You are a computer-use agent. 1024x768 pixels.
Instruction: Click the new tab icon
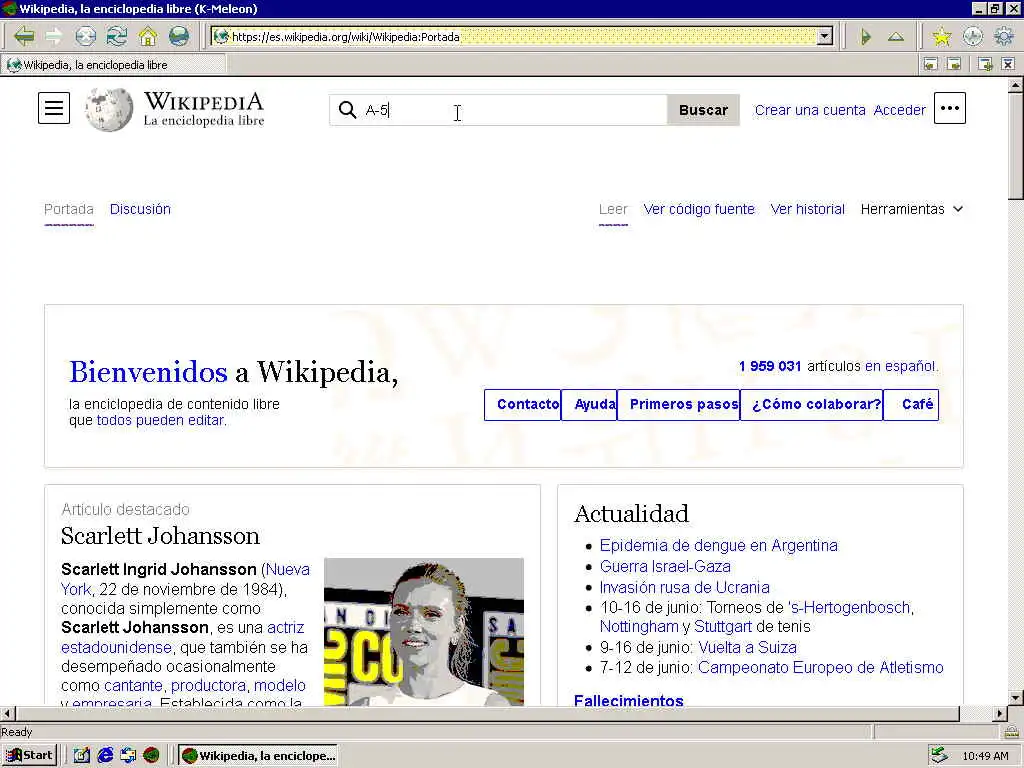985,64
